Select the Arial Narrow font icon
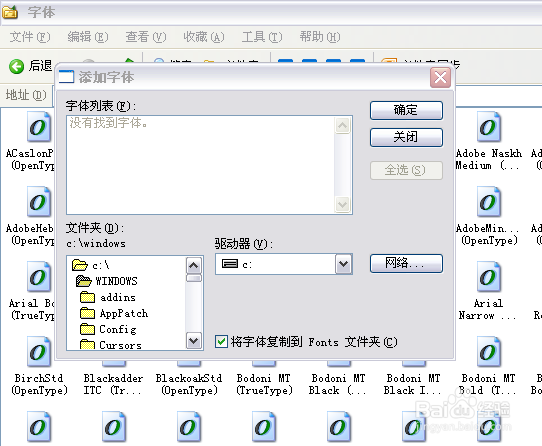 (489, 277)
